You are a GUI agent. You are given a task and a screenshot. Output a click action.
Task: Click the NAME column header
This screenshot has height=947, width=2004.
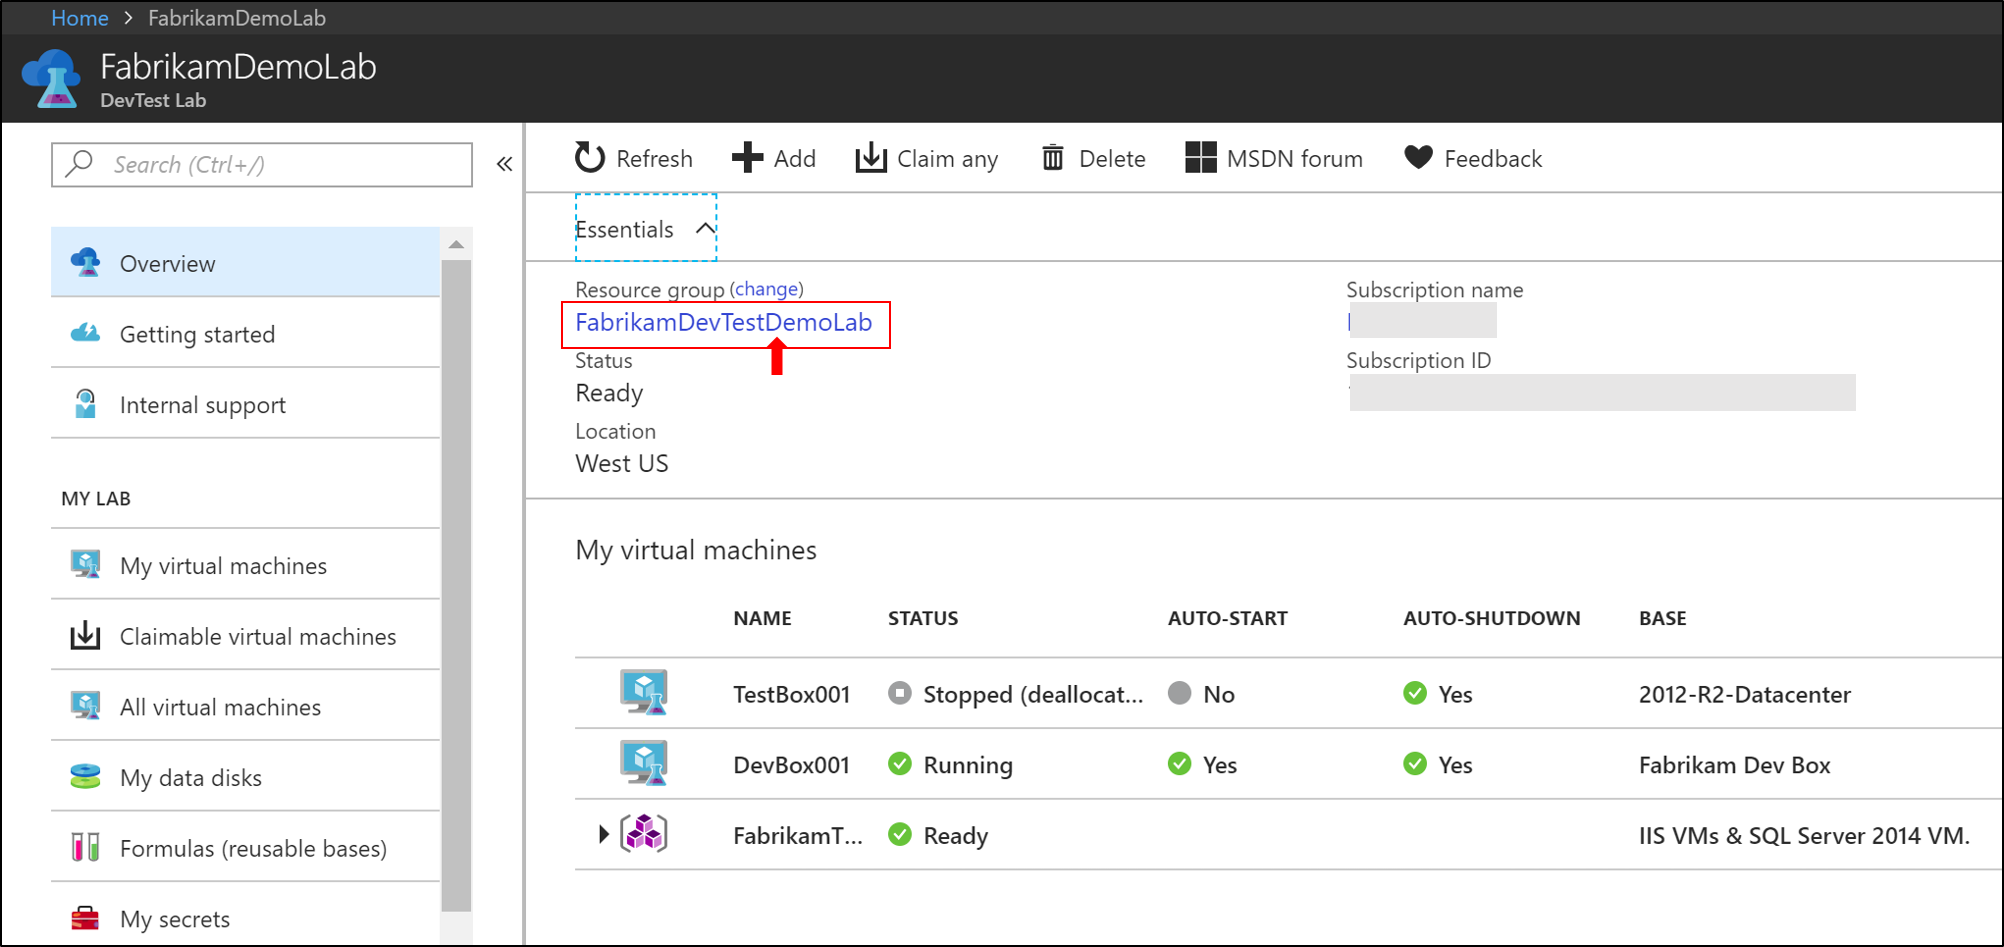(x=762, y=617)
